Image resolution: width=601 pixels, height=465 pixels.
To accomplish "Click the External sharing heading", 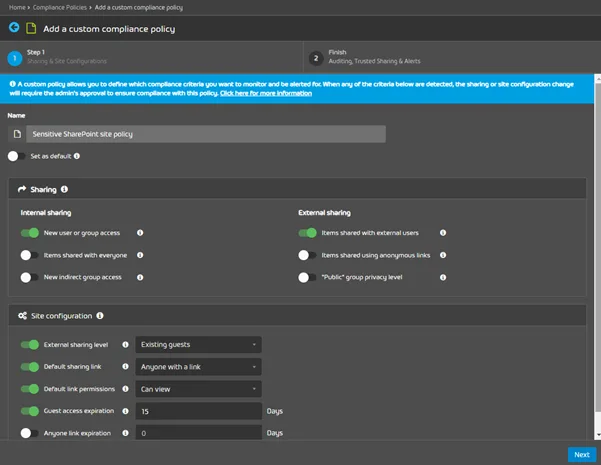I will [x=324, y=212].
